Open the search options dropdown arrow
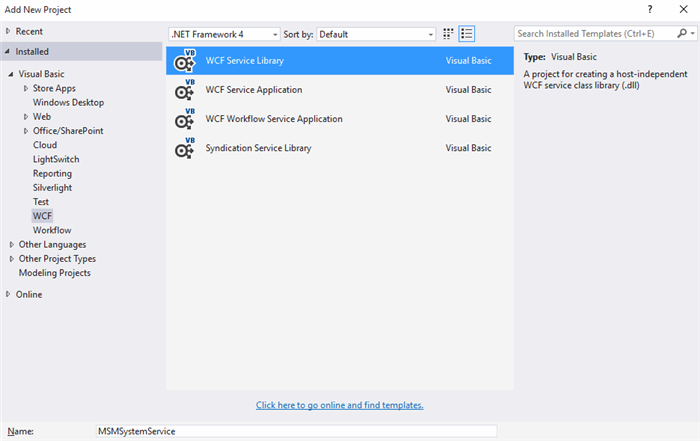 point(692,33)
